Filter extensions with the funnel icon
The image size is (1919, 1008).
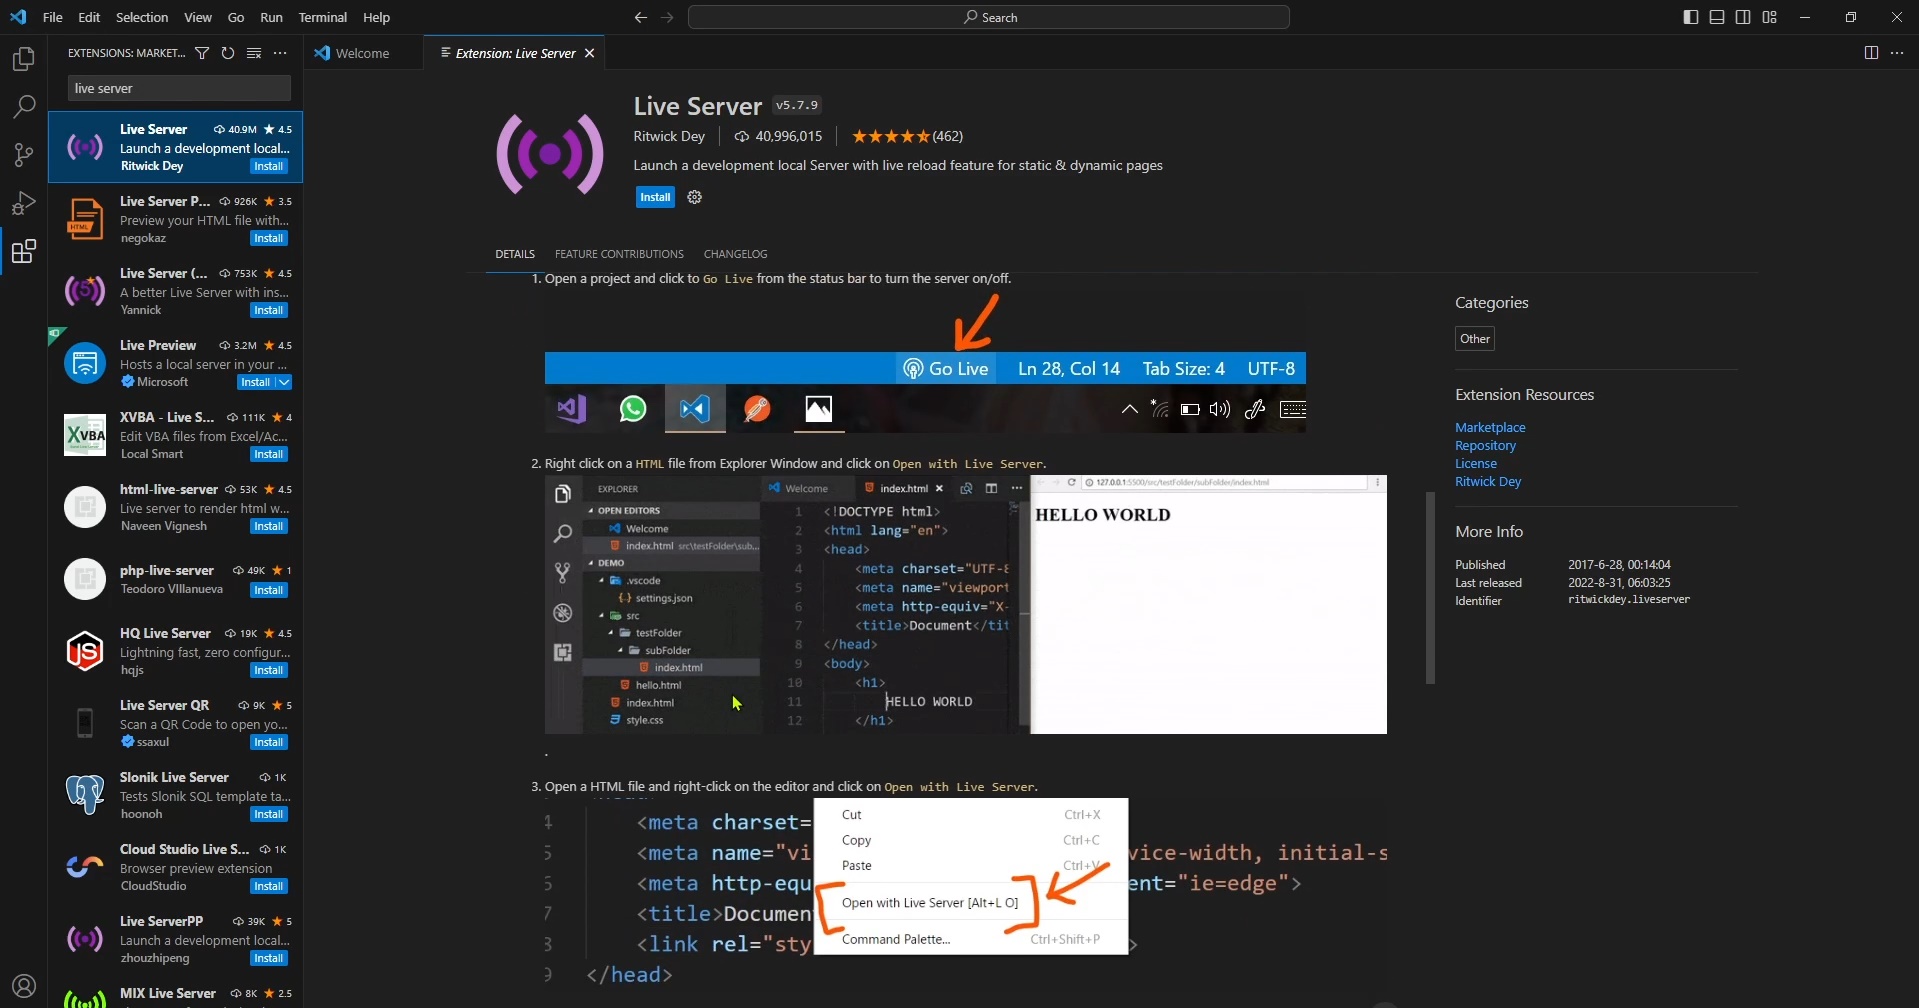202,53
